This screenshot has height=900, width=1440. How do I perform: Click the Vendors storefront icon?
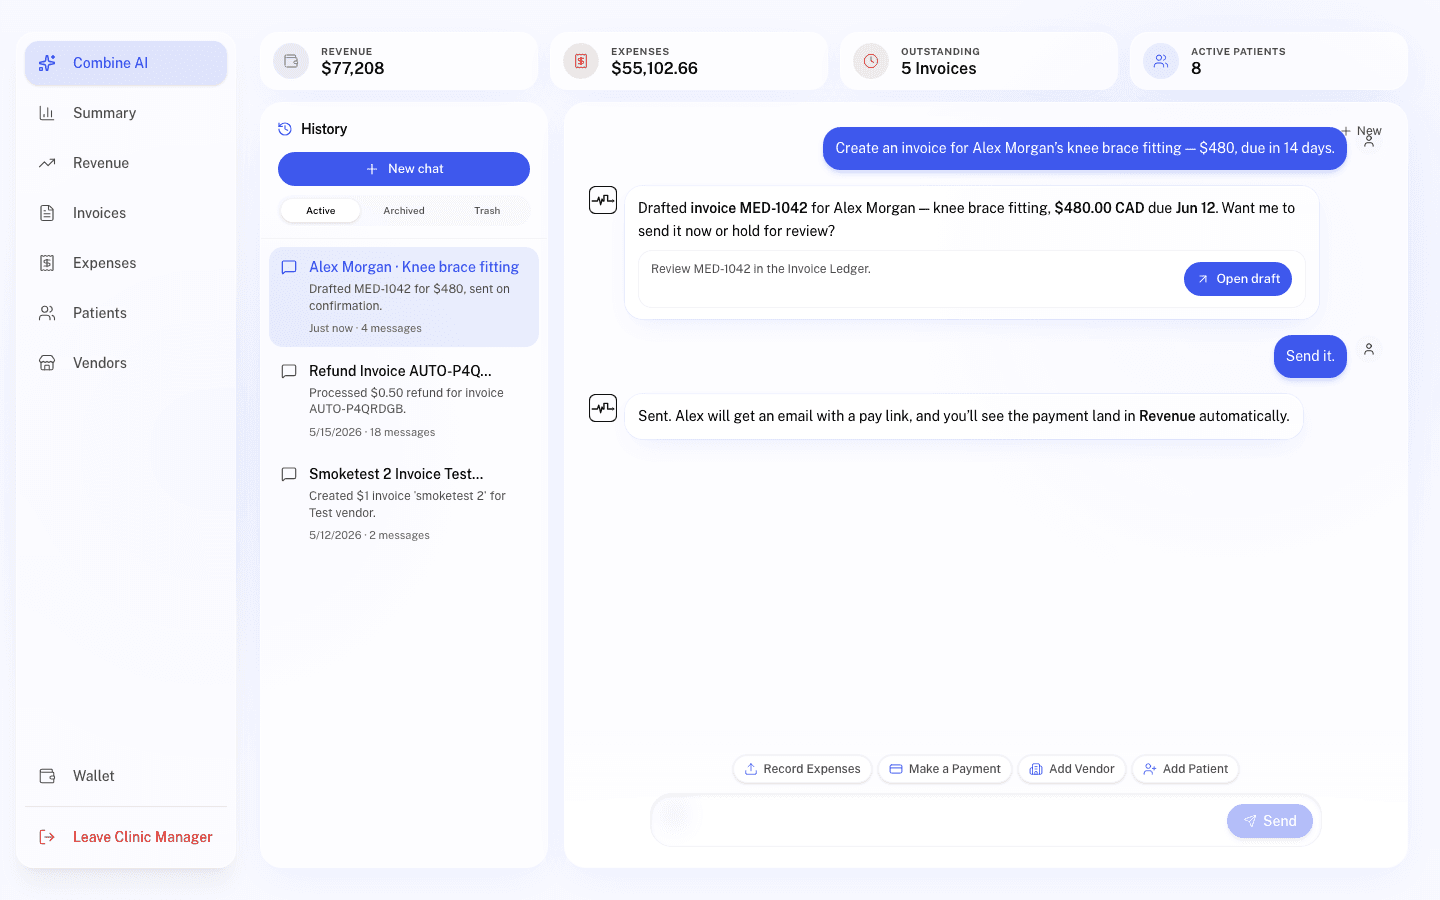(47, 363)
